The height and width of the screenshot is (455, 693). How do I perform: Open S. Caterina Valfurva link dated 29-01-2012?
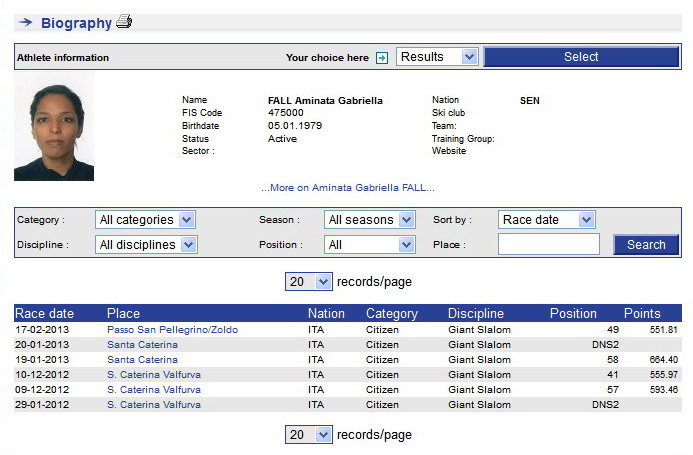click(153, 404)
